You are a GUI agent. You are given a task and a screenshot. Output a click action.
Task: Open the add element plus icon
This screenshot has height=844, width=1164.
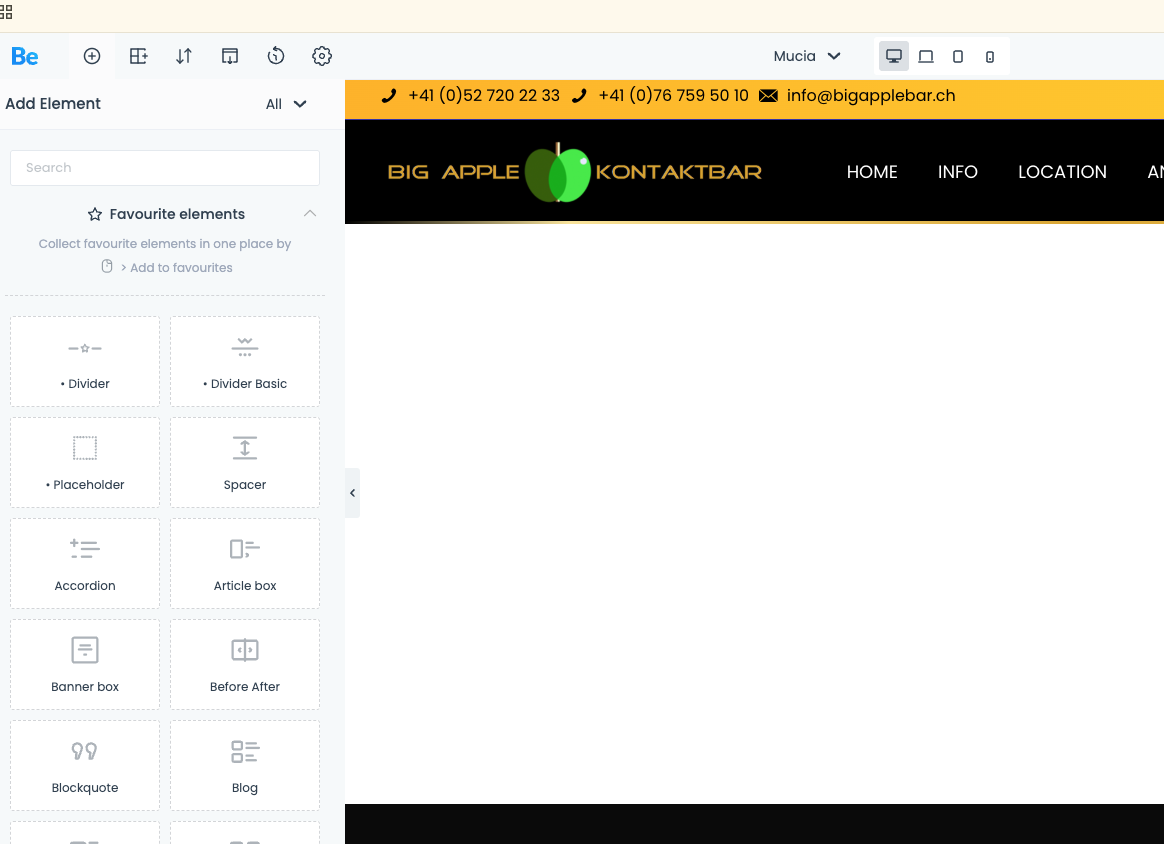coord(92,56)
